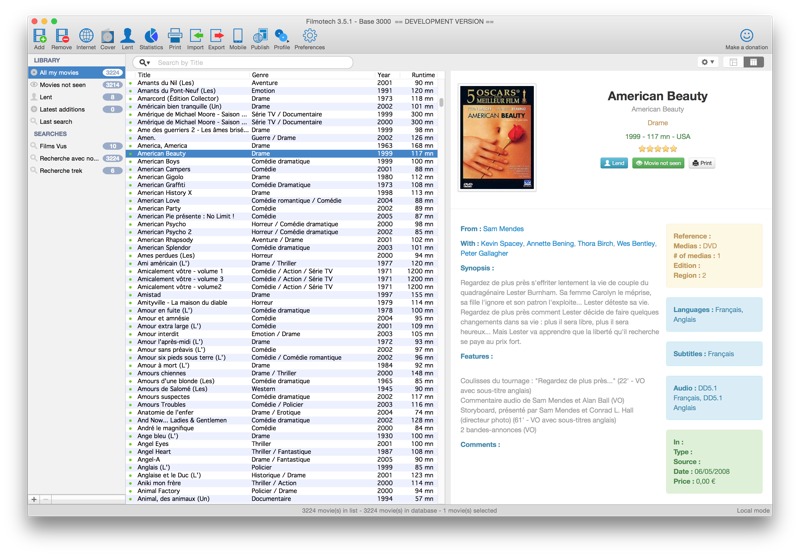Image resolution: width=800 pixels, height=556 pixels.
Task: Select Movies not seen list
Action: [x=77, y=85]
